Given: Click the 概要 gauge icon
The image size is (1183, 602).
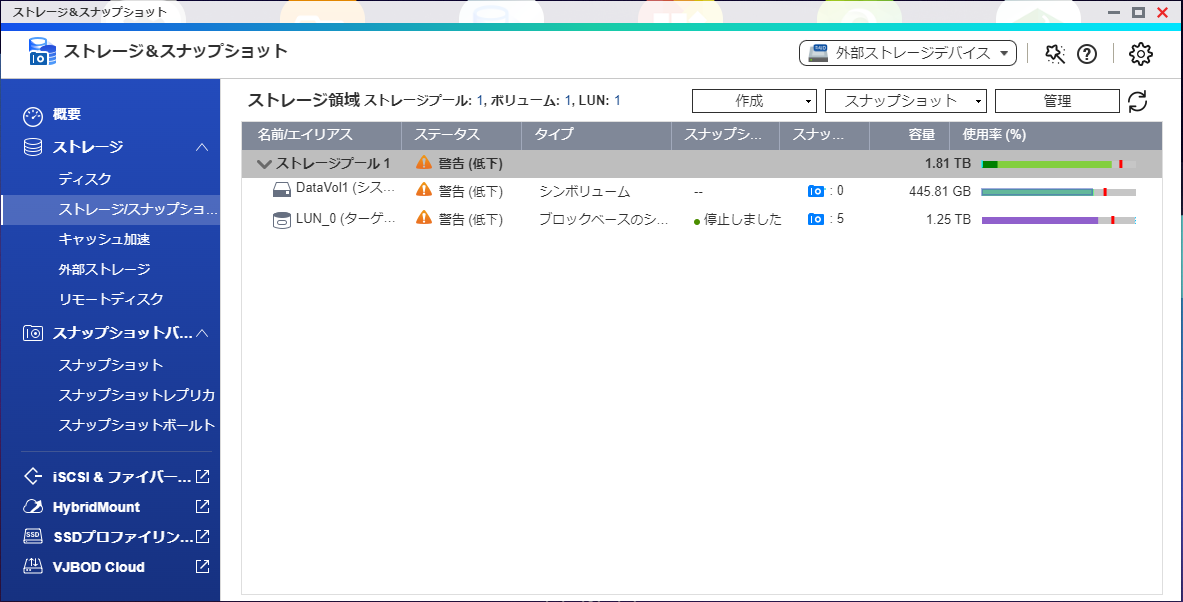Looking at the screenshot, I should click(33, 116).
